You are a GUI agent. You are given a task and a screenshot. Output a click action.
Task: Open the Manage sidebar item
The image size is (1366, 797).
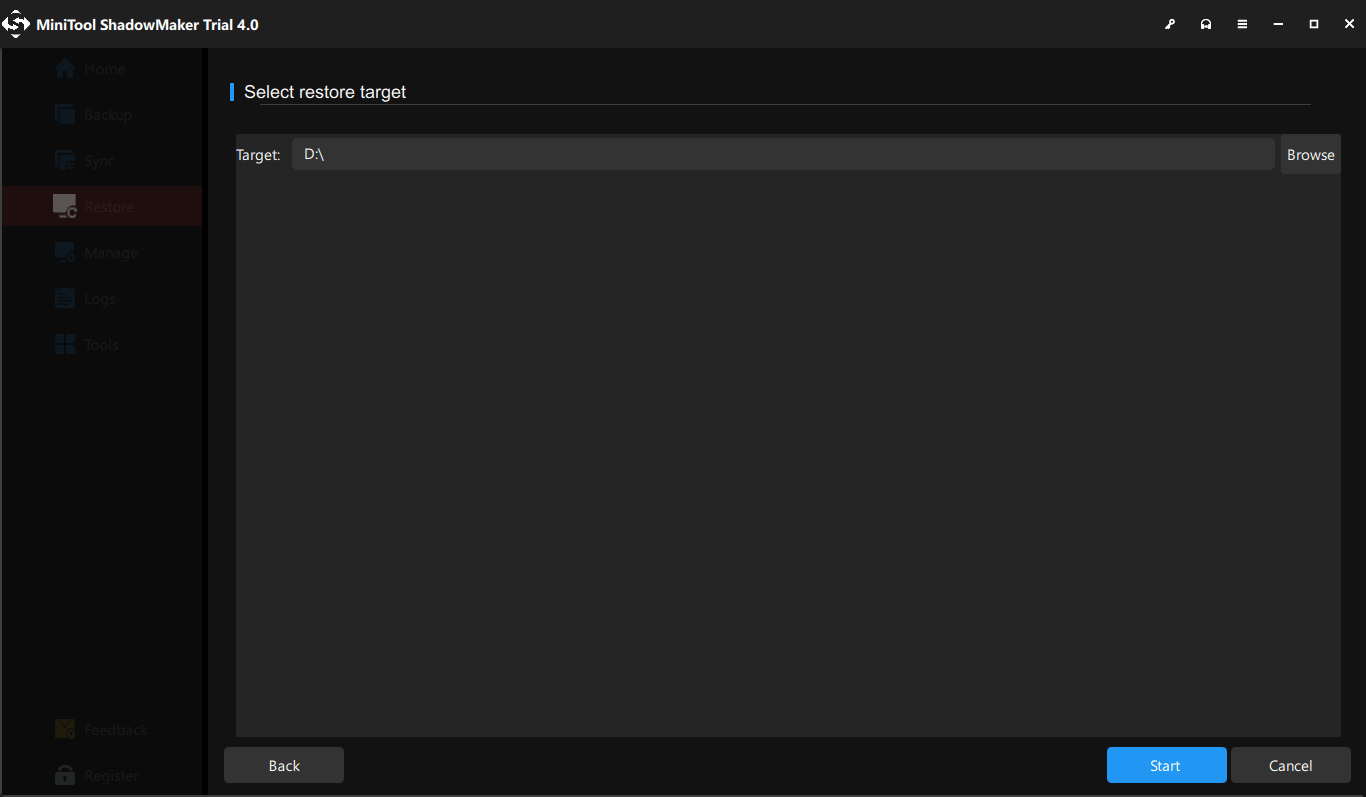[x=102, y=253]
